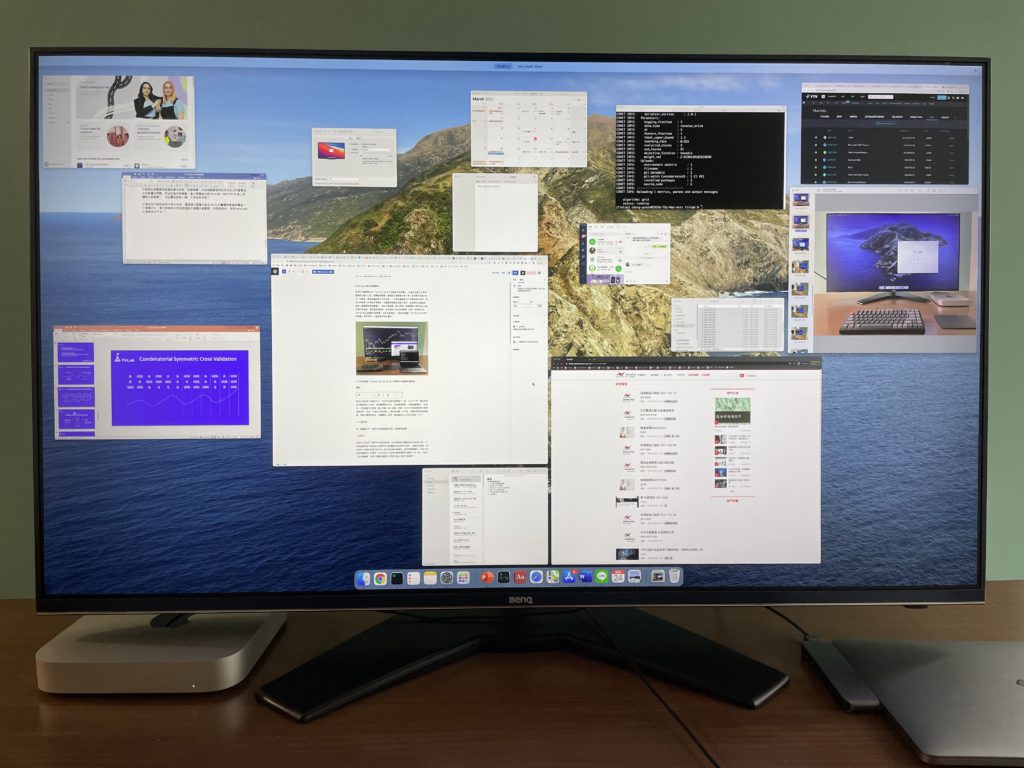The height and width of the screenshot is (768, 1024).
Task: Open the Trash in the Dock
Action: coord(674,577)
